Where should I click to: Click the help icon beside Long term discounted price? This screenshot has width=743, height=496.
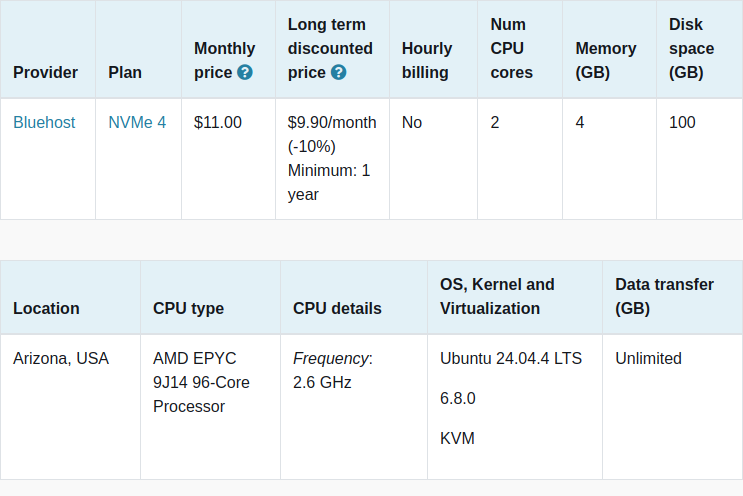[338, 72]
